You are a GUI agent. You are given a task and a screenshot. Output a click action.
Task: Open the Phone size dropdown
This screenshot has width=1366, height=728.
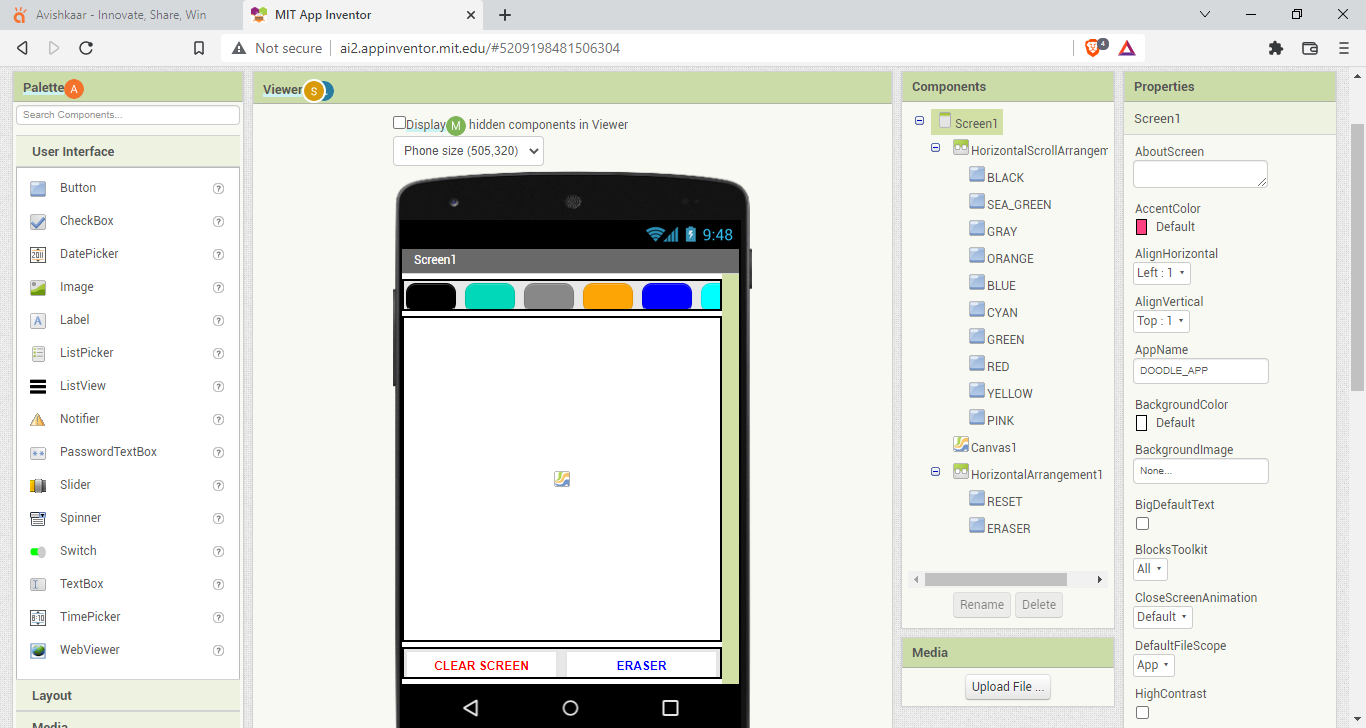[466, 151]
